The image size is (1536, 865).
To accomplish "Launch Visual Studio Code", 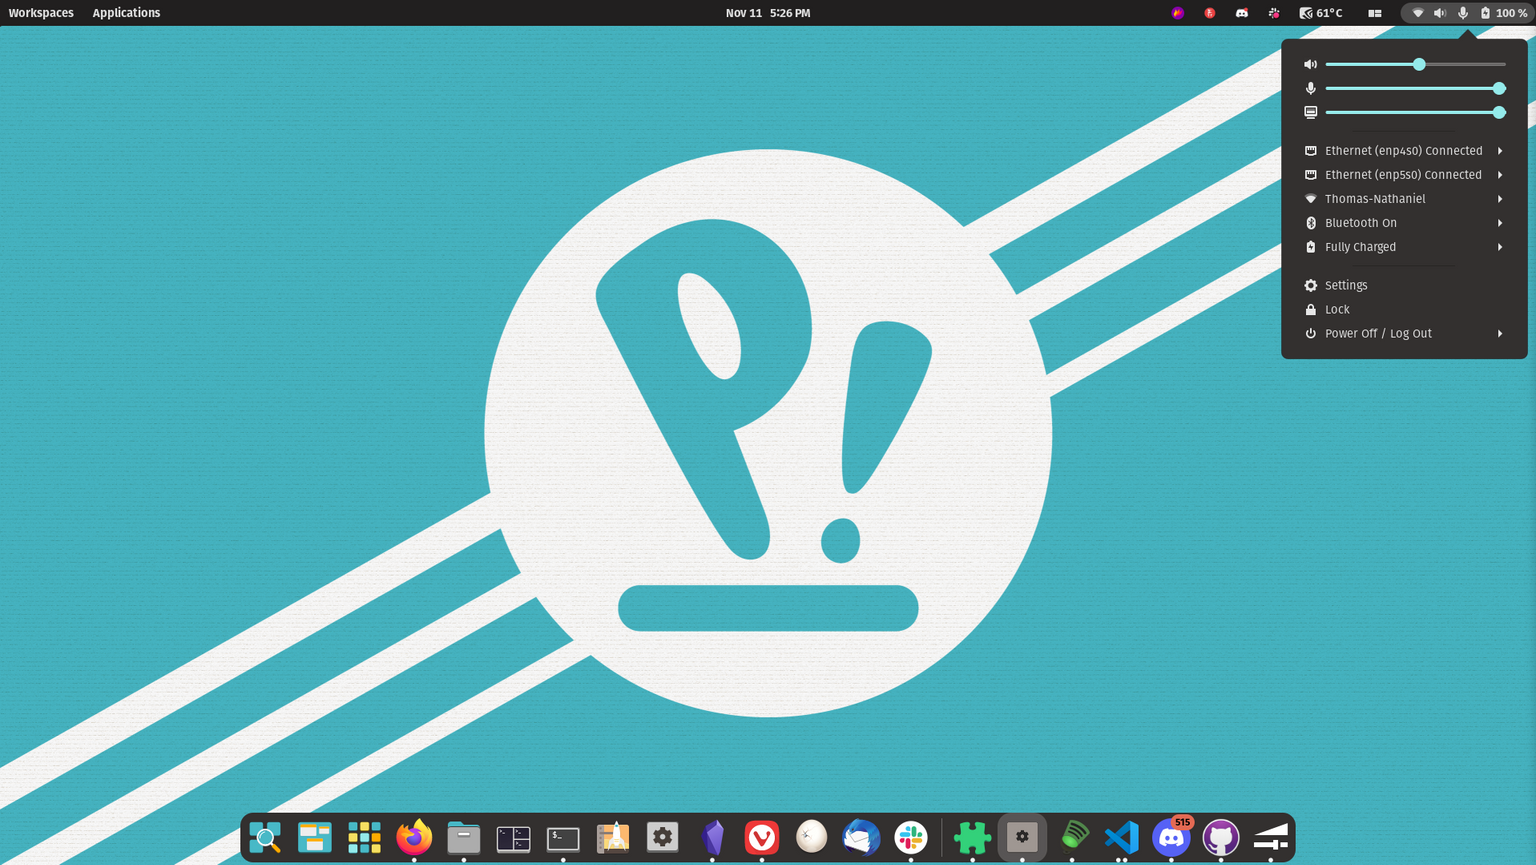I will pos(1121,837).
